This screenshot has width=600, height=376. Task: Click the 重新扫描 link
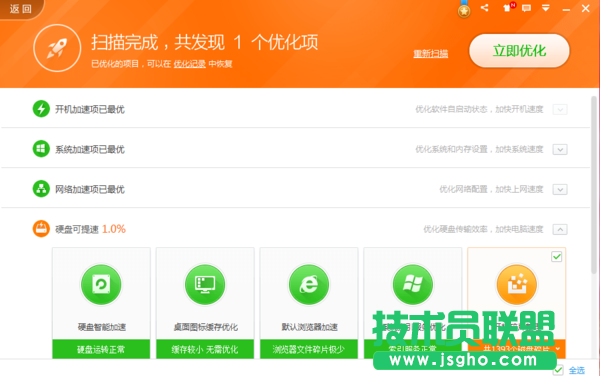430,54
